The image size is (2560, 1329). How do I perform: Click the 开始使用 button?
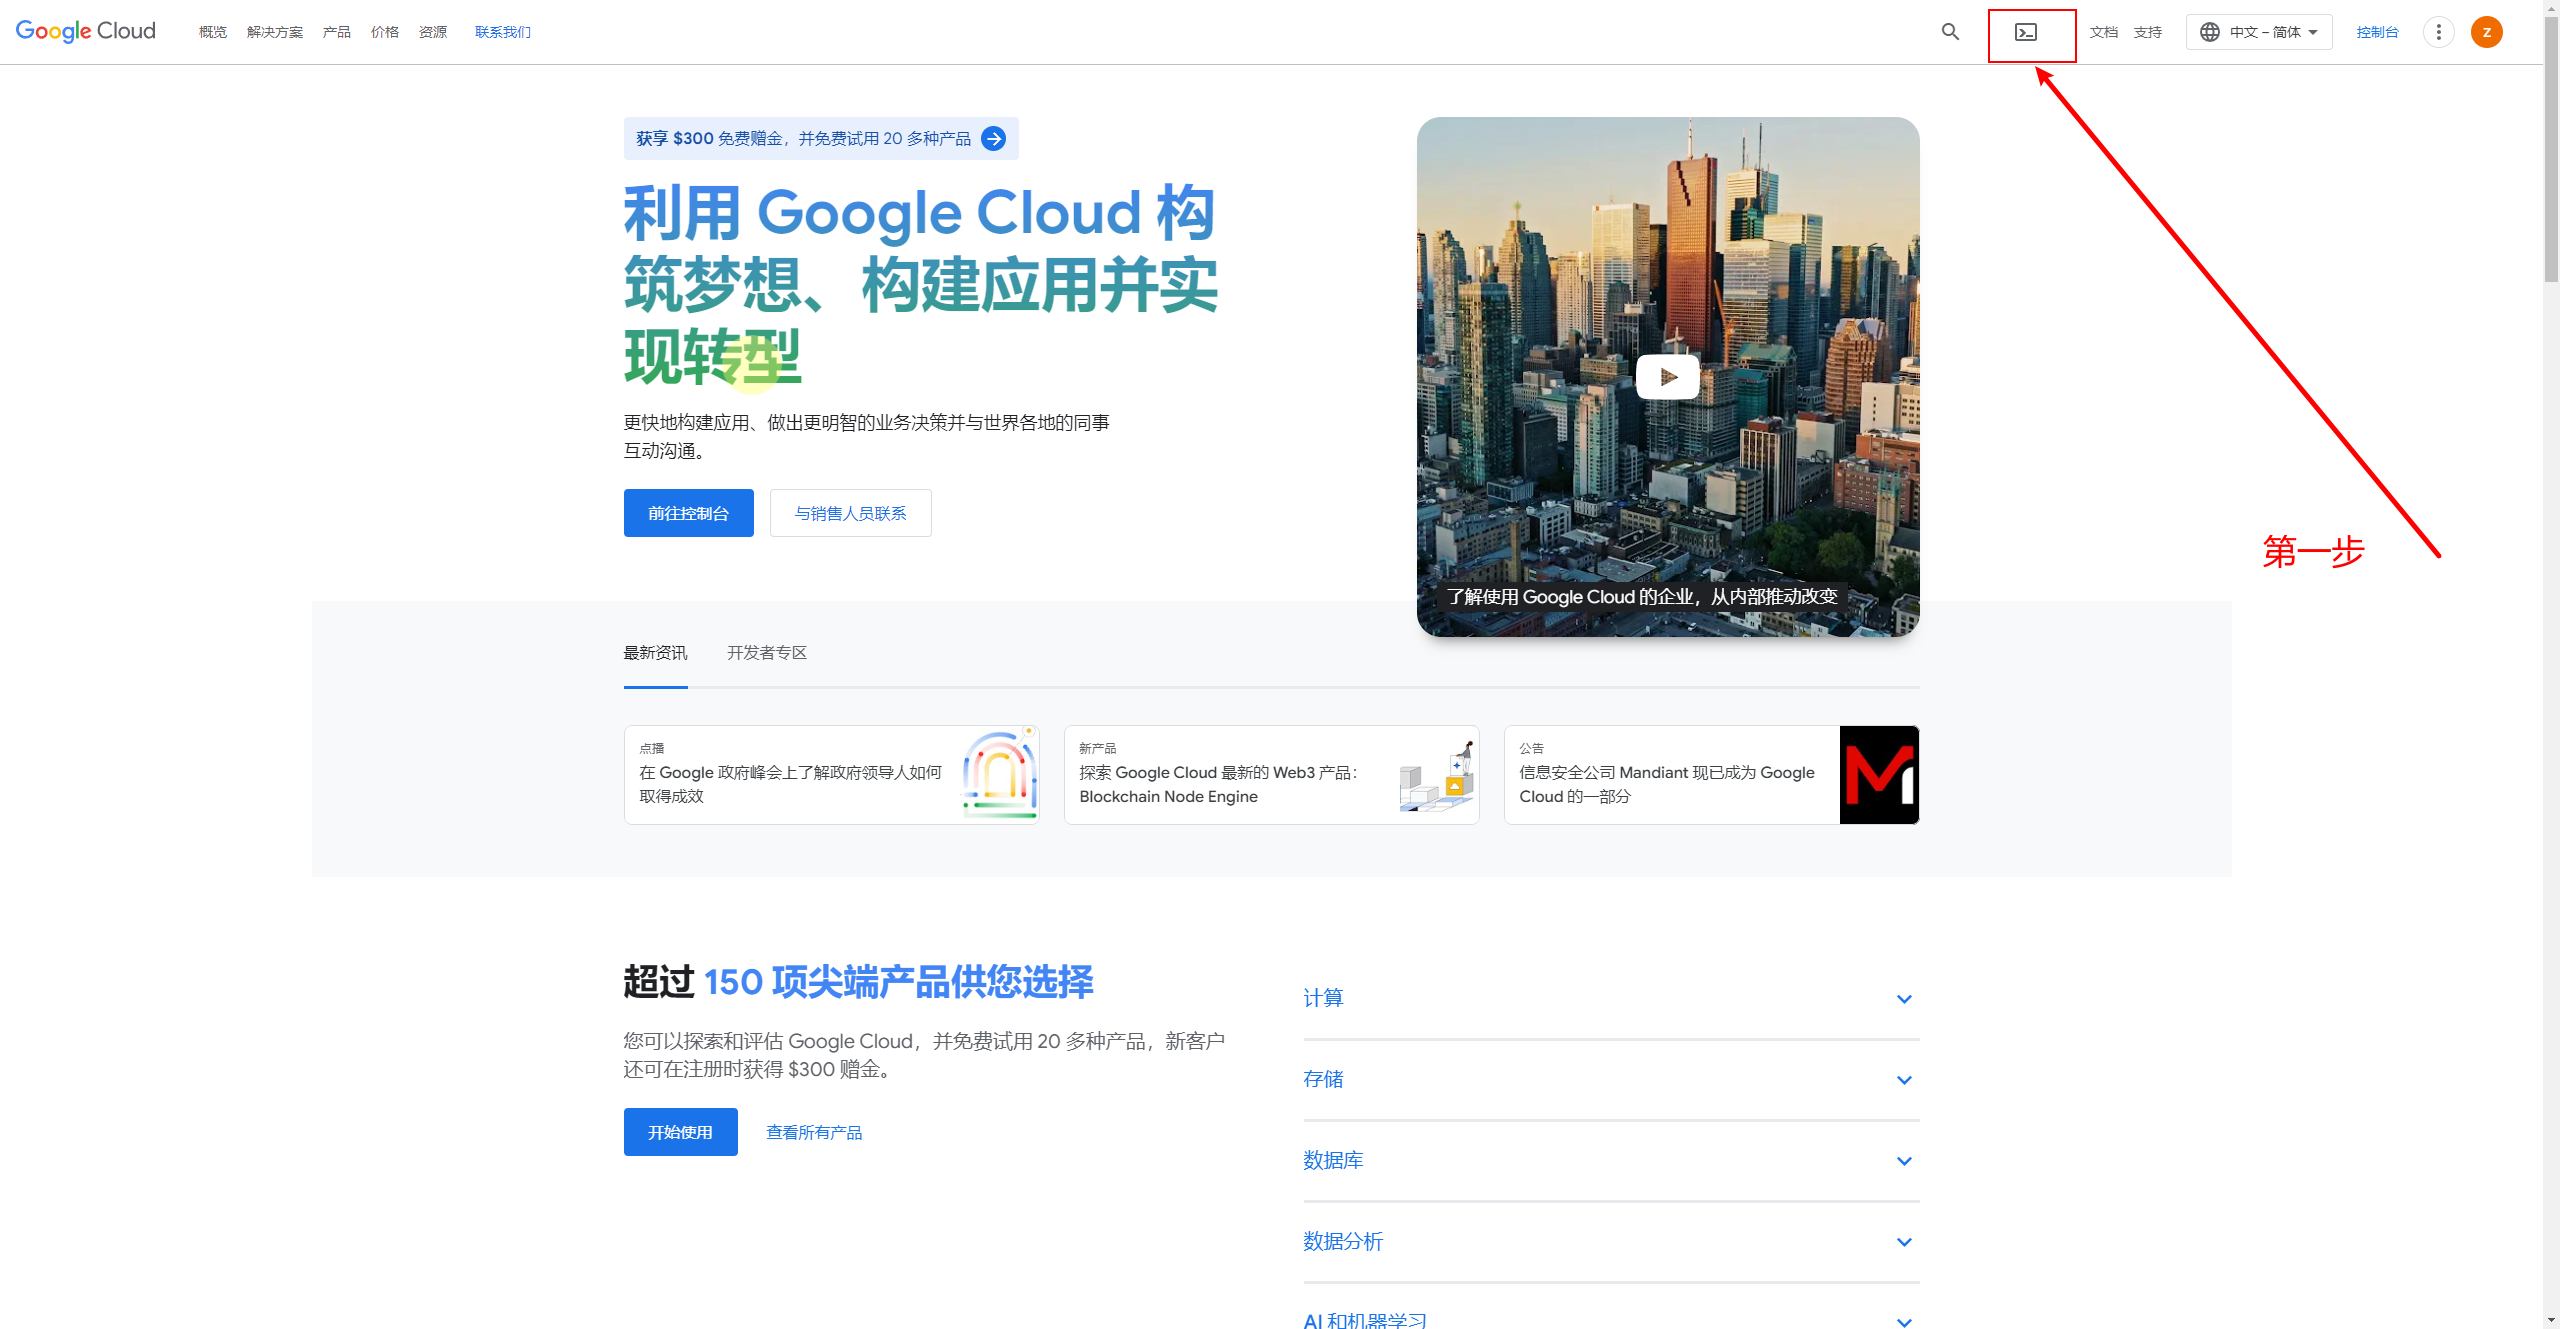coord(681,1132)
